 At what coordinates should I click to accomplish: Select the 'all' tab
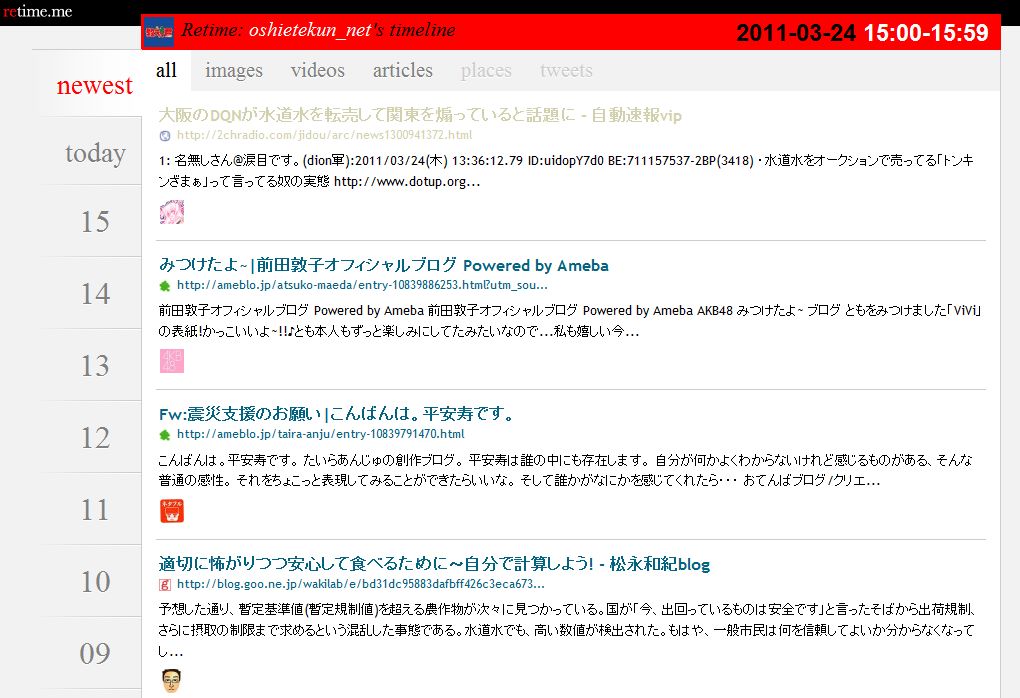(166, 70)
